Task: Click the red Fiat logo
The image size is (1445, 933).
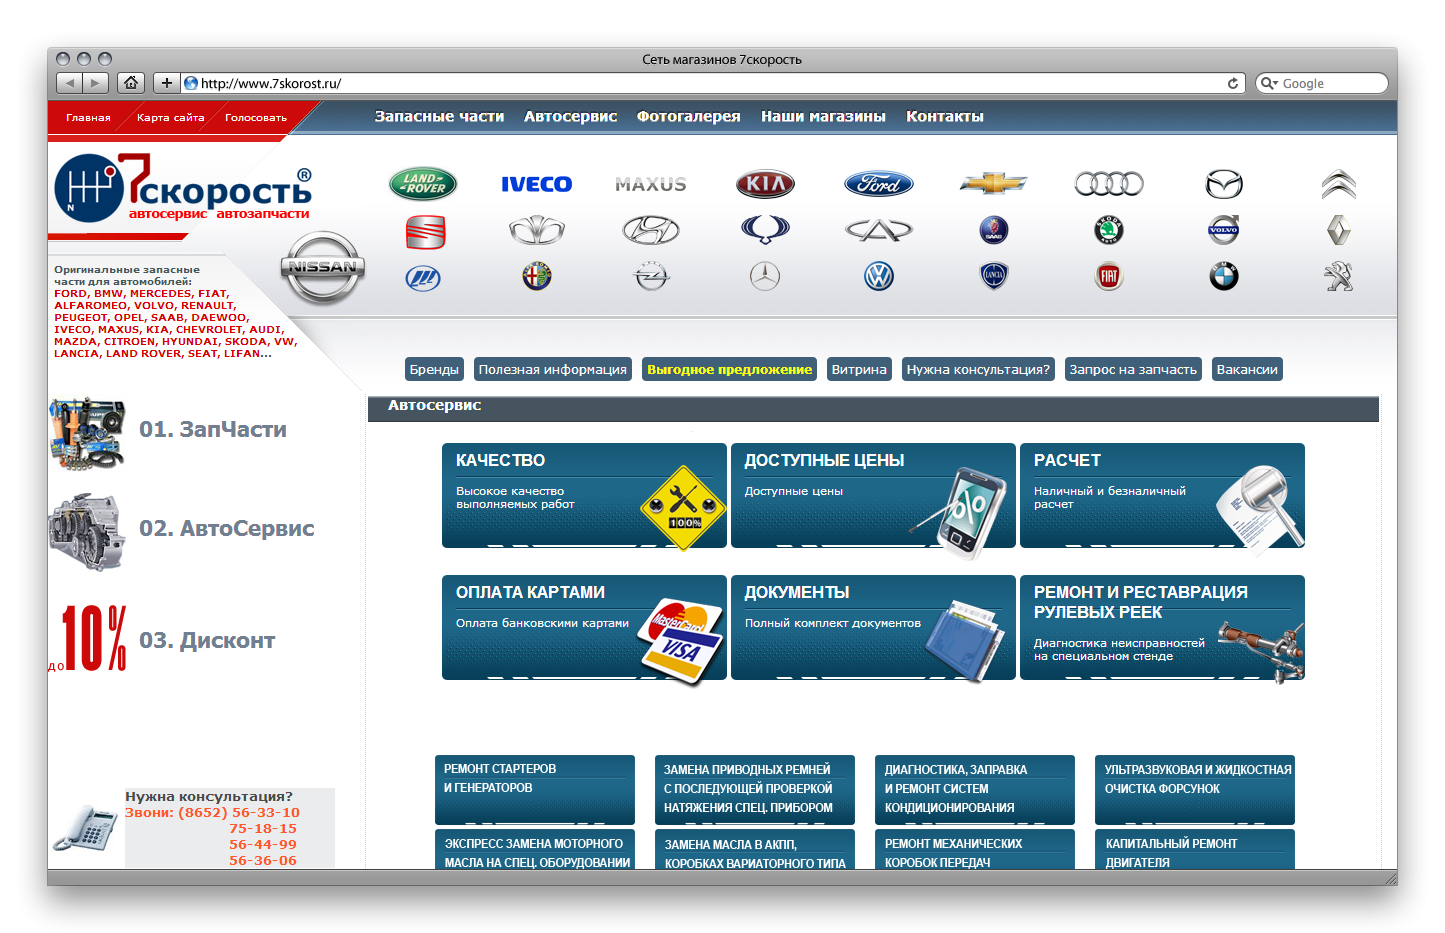Action: tap(1109, 276)
